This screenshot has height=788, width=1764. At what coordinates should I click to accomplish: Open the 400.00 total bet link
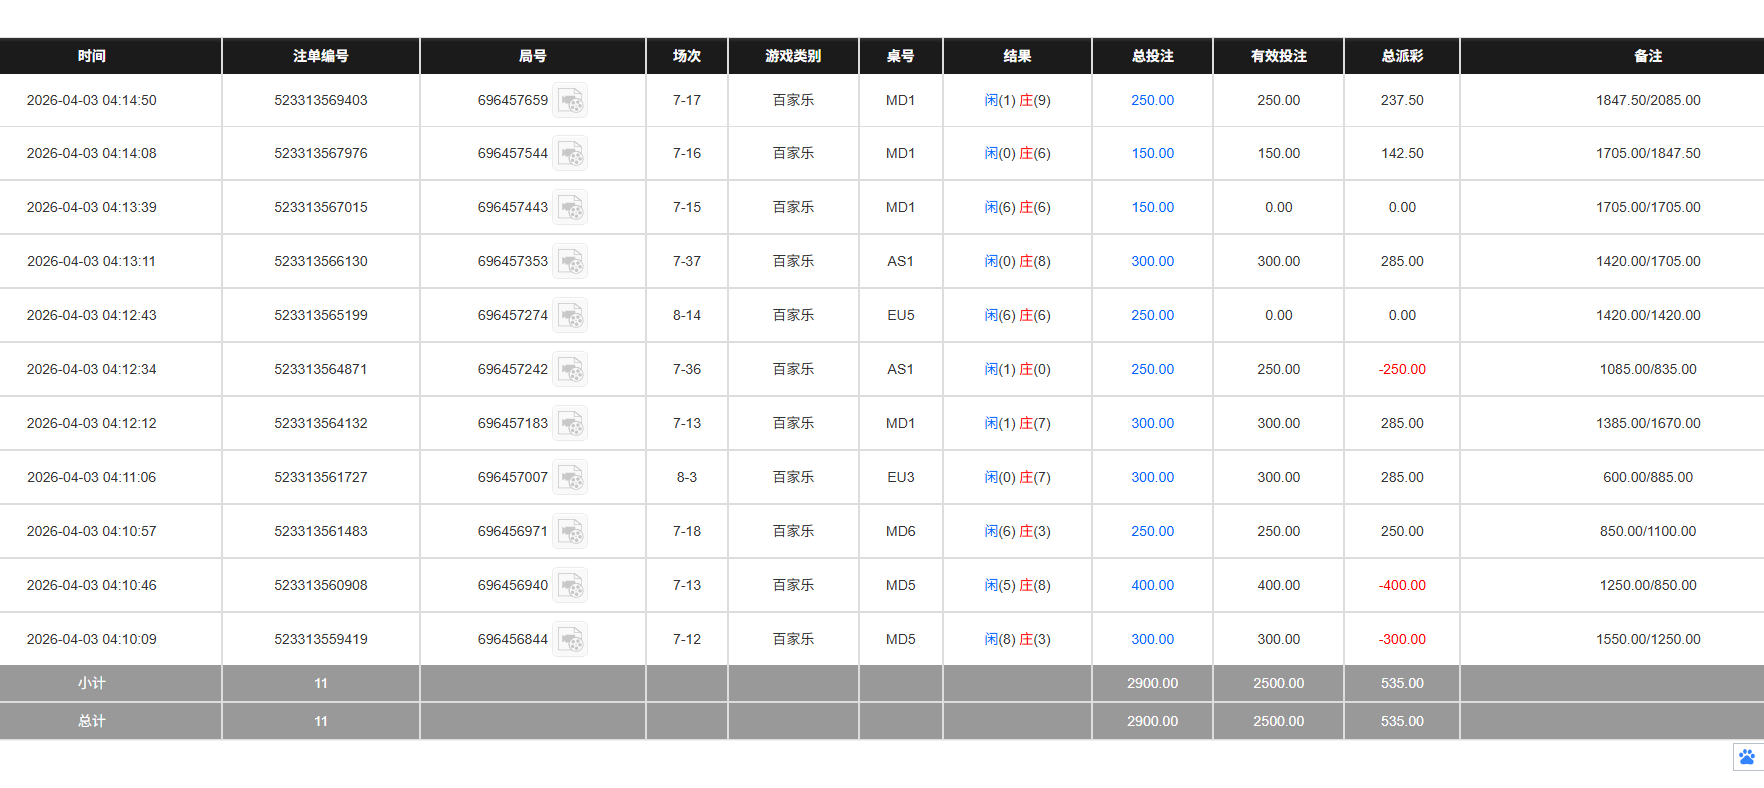click(1152, 586)
